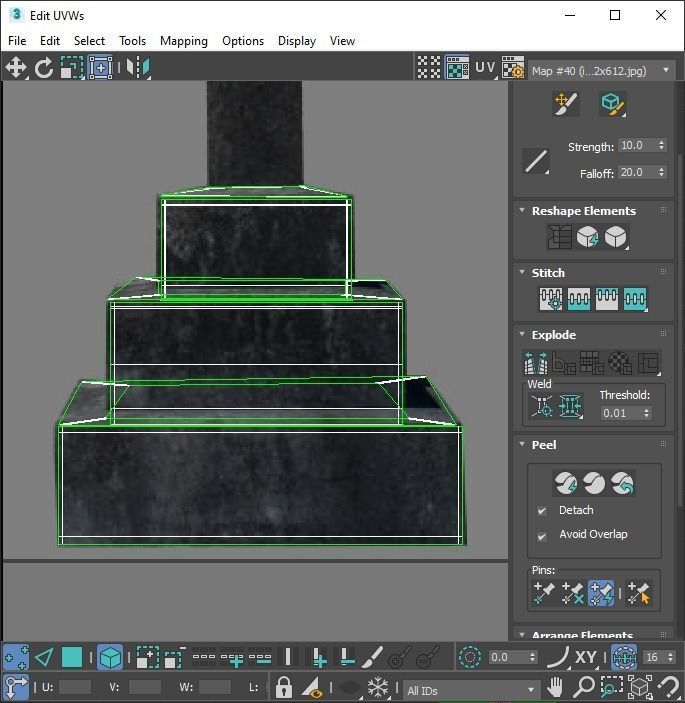Collapse the Reshape Elements rollout
The height and width of the screenshot is (703, 685).
tap(522, 210)
